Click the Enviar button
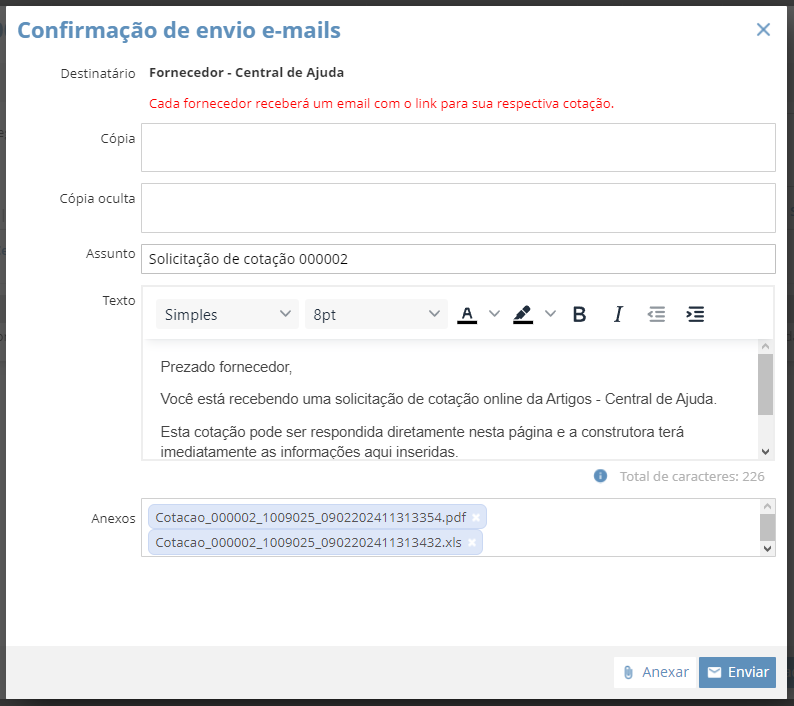Image resolution: width=794 pixels, height=706 pixels. tap(737, 672)
